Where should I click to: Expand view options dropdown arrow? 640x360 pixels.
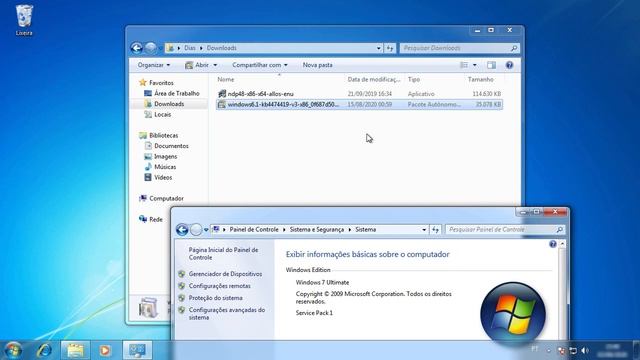point(474,65)
